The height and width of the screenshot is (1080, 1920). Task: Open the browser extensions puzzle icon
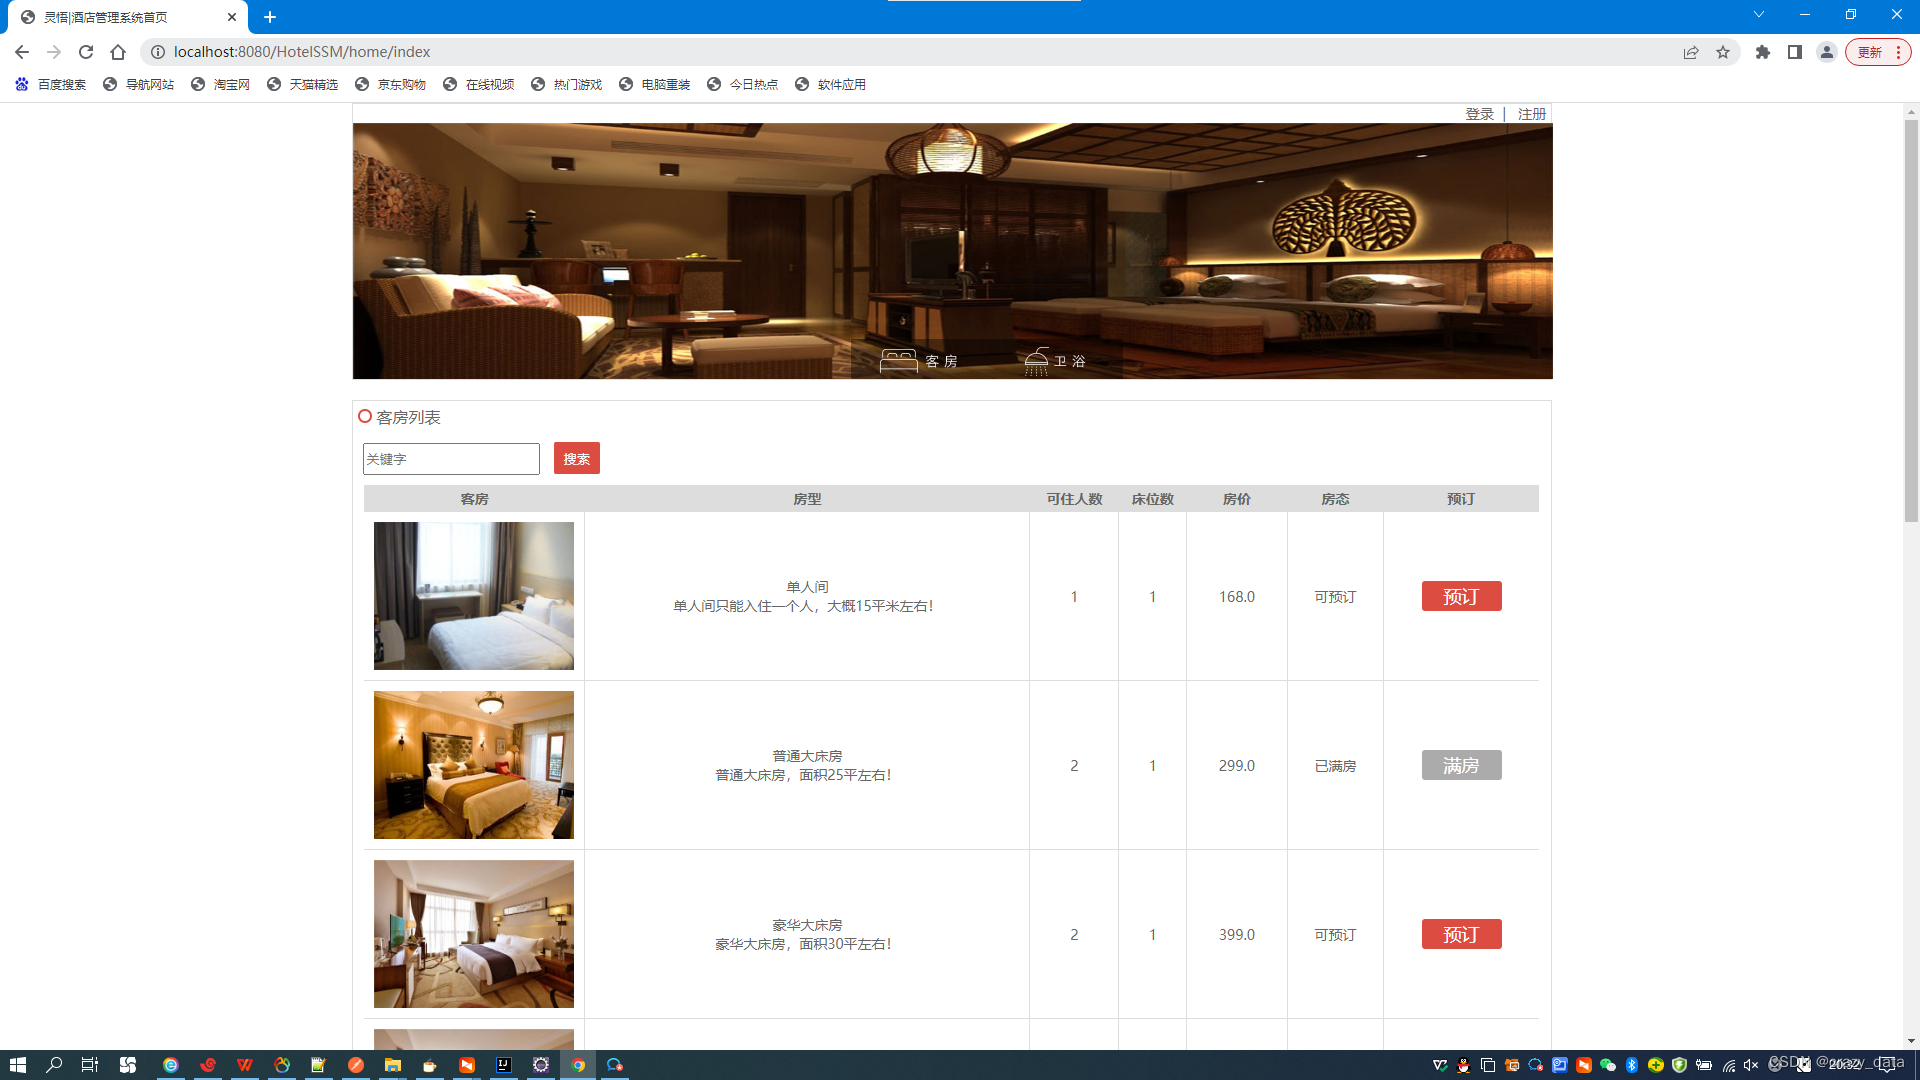pos(1763,52)
